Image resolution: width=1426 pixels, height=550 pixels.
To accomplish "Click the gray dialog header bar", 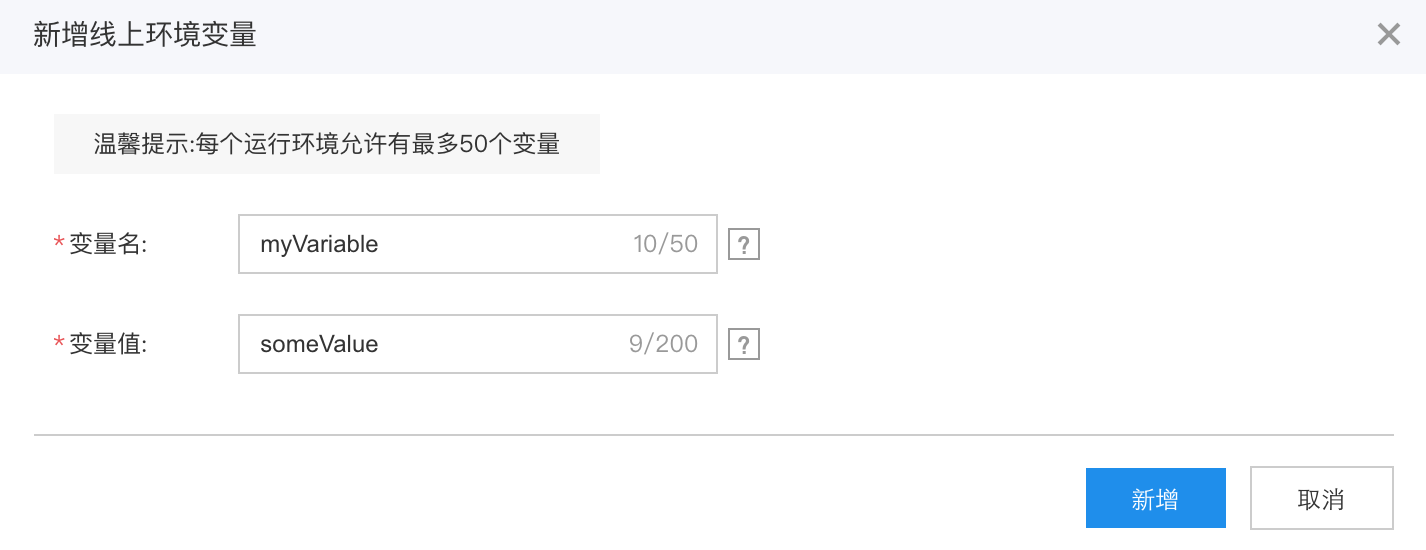I will [713, 36].
